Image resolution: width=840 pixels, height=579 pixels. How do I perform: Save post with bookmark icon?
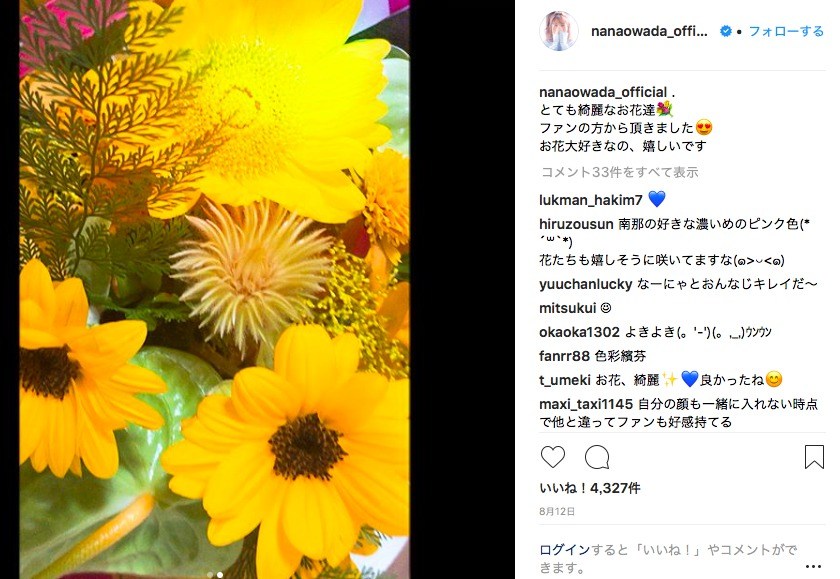pos(814,457)
